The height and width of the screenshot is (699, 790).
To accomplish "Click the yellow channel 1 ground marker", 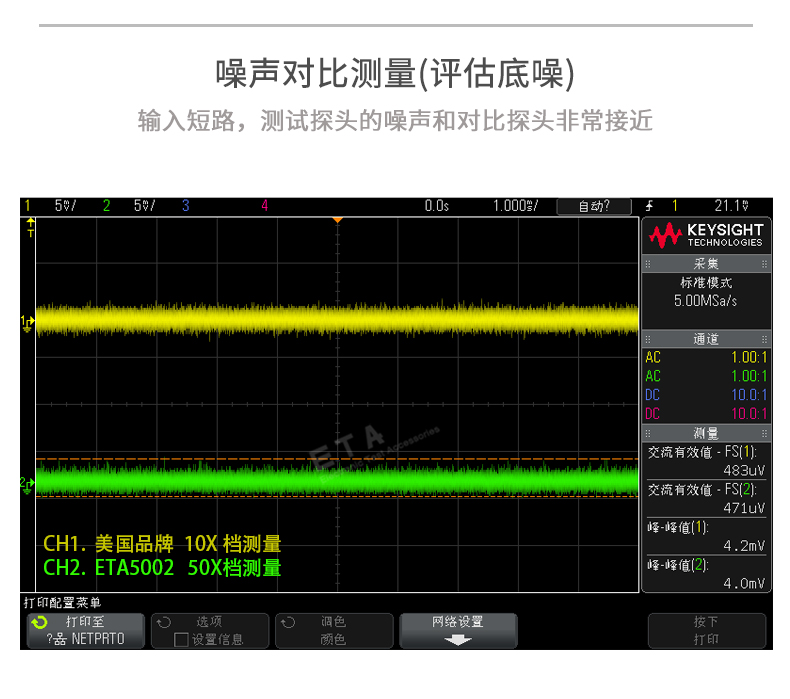I will (27, 321).
